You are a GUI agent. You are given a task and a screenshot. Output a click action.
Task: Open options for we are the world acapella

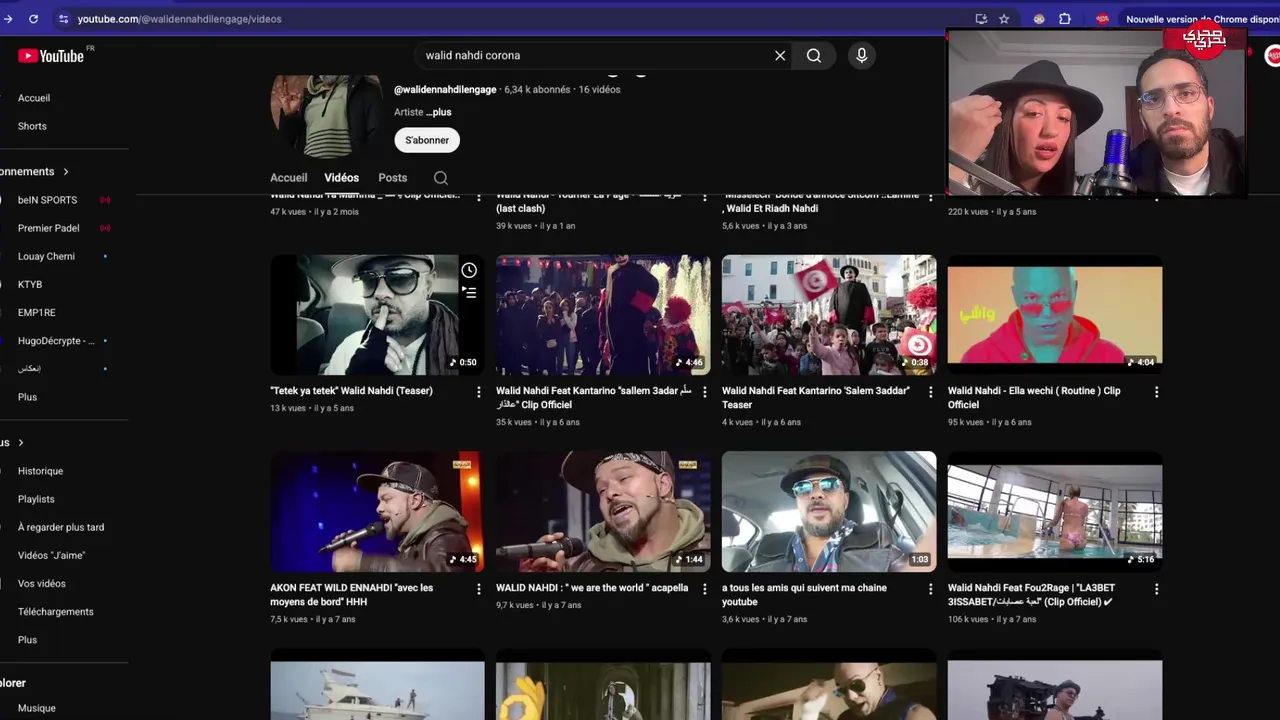click(704, 589)
